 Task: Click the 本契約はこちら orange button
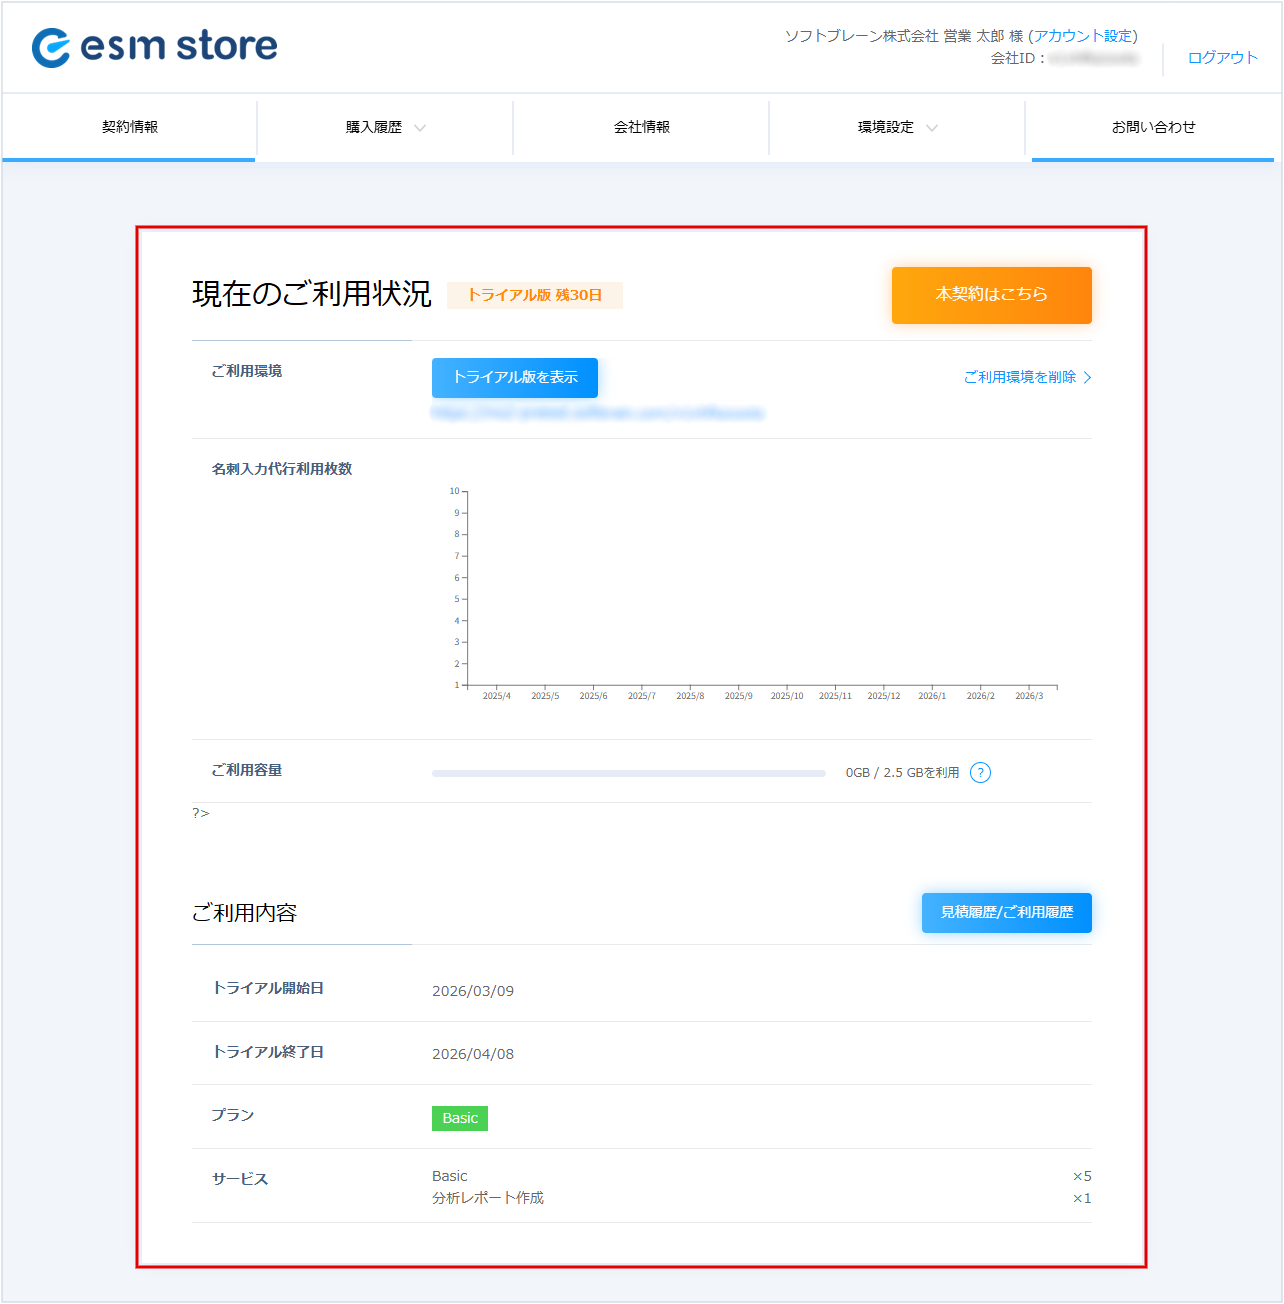coord(991,295)
